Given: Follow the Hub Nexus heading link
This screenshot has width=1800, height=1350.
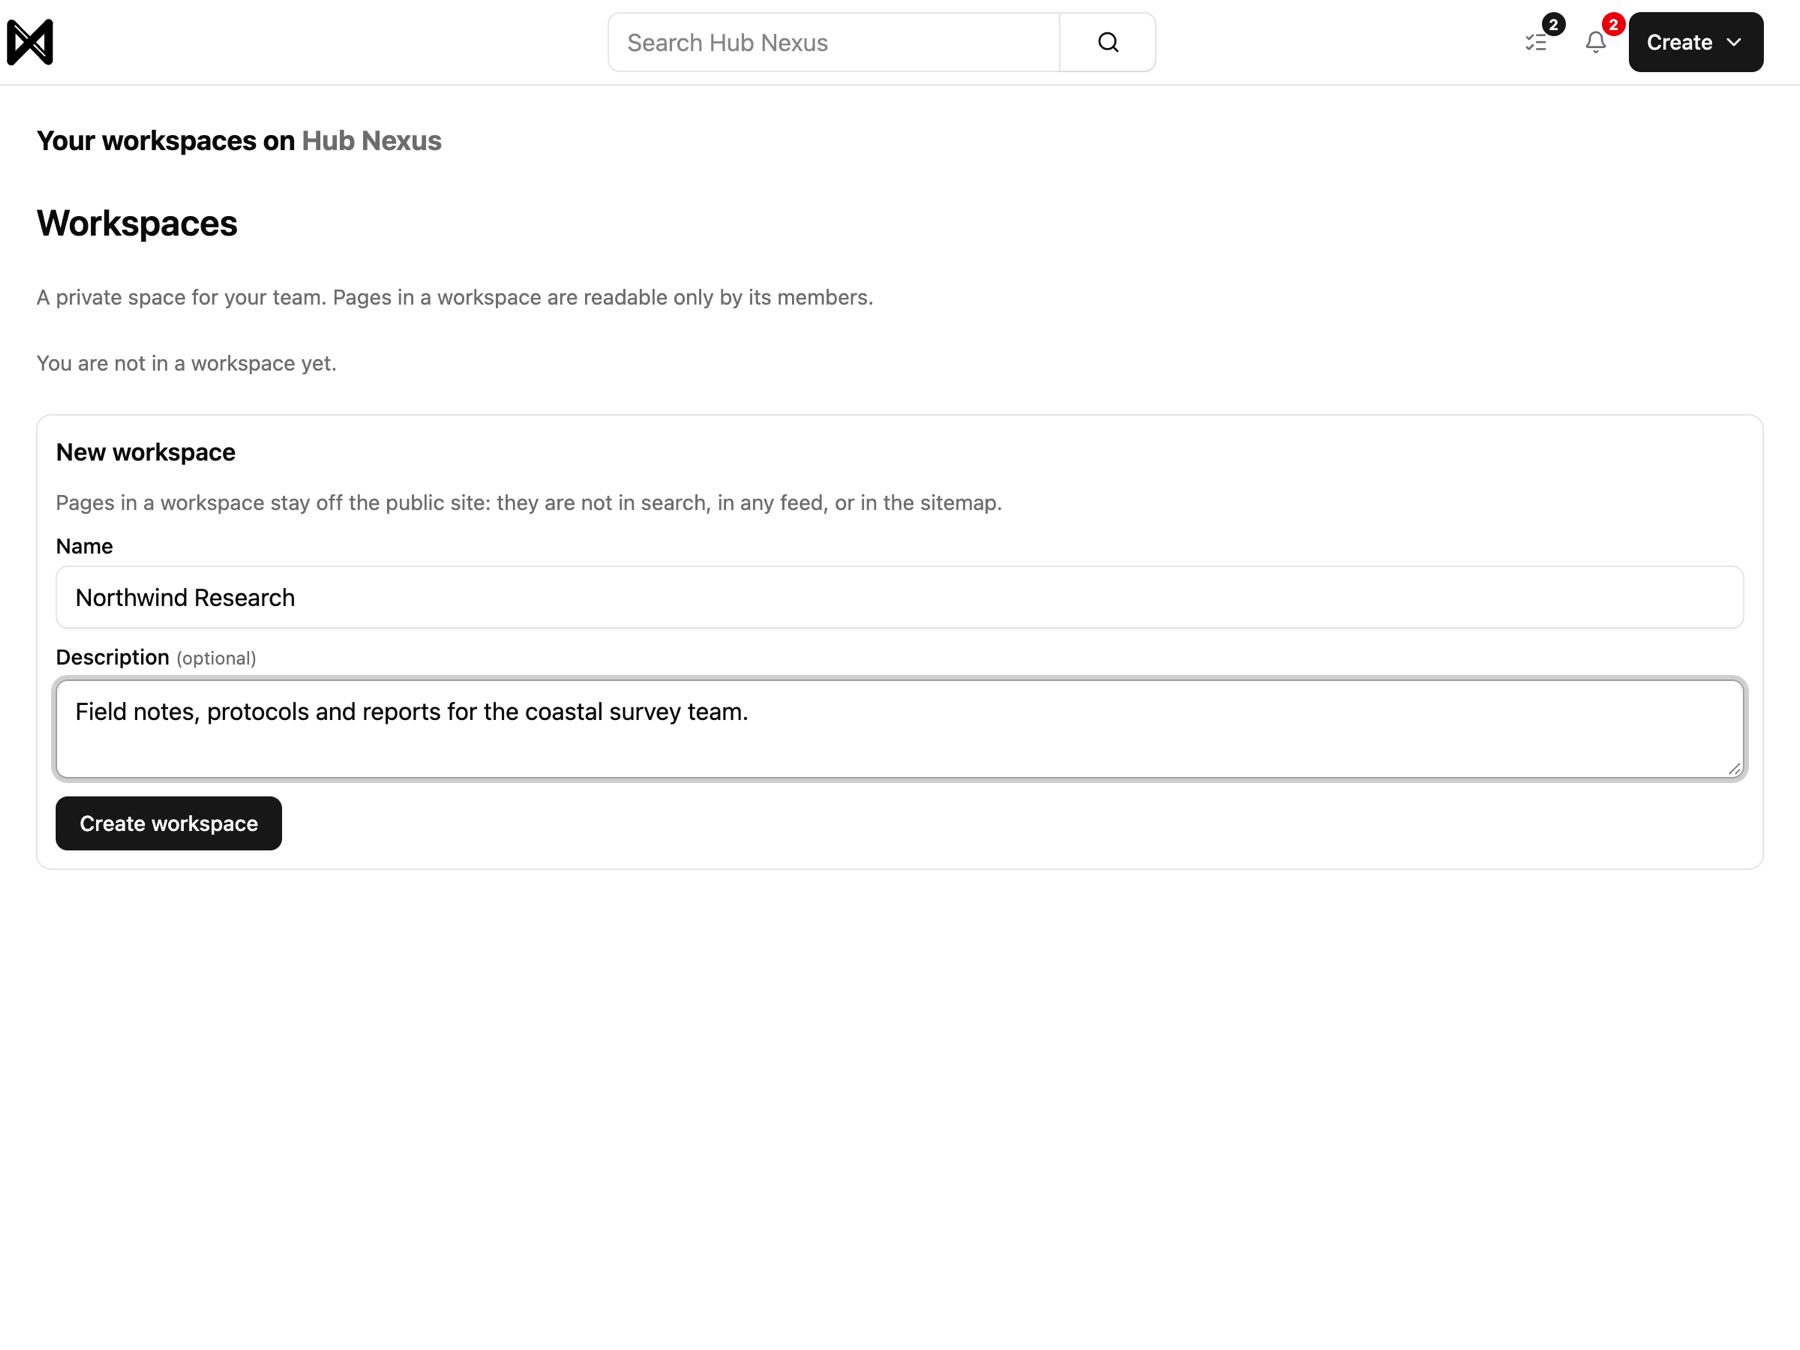Looking at the screenshot, I should click(x=371, y=140).
